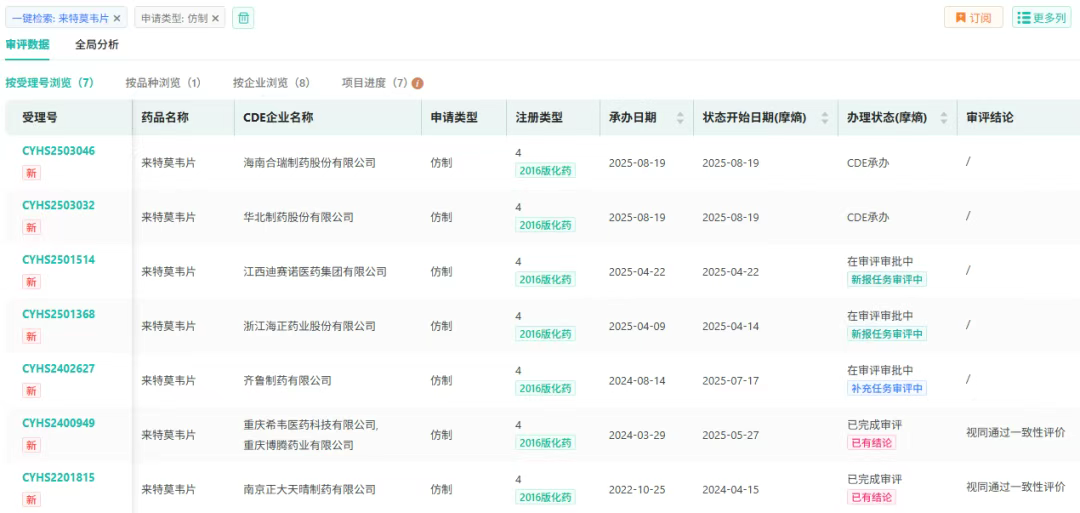1080x513 pixels.
Task: Switch to 按企业浏览 view
Action: coord(271,83)
